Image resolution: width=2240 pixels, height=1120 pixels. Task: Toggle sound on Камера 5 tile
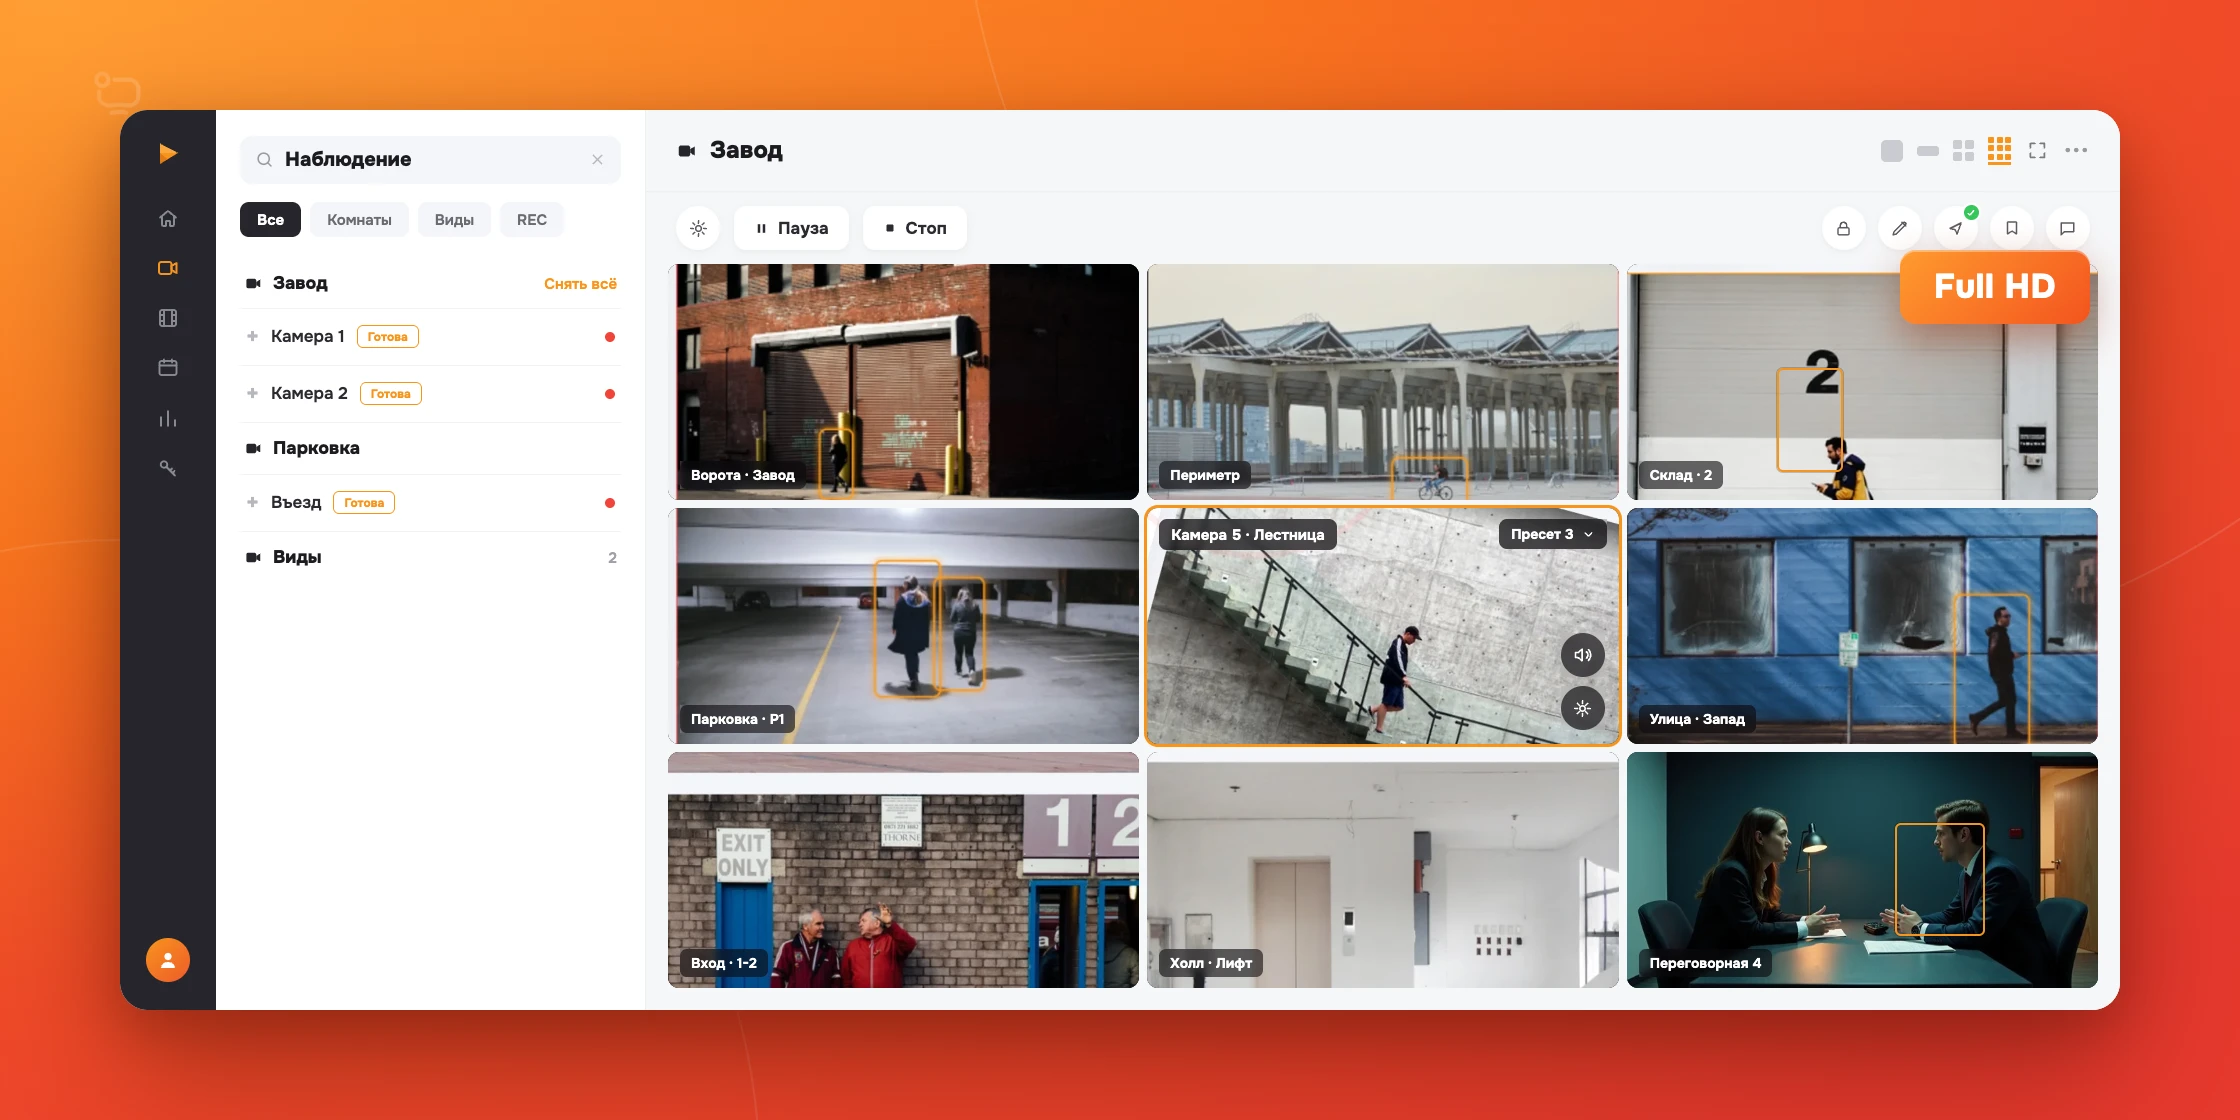1583,655
